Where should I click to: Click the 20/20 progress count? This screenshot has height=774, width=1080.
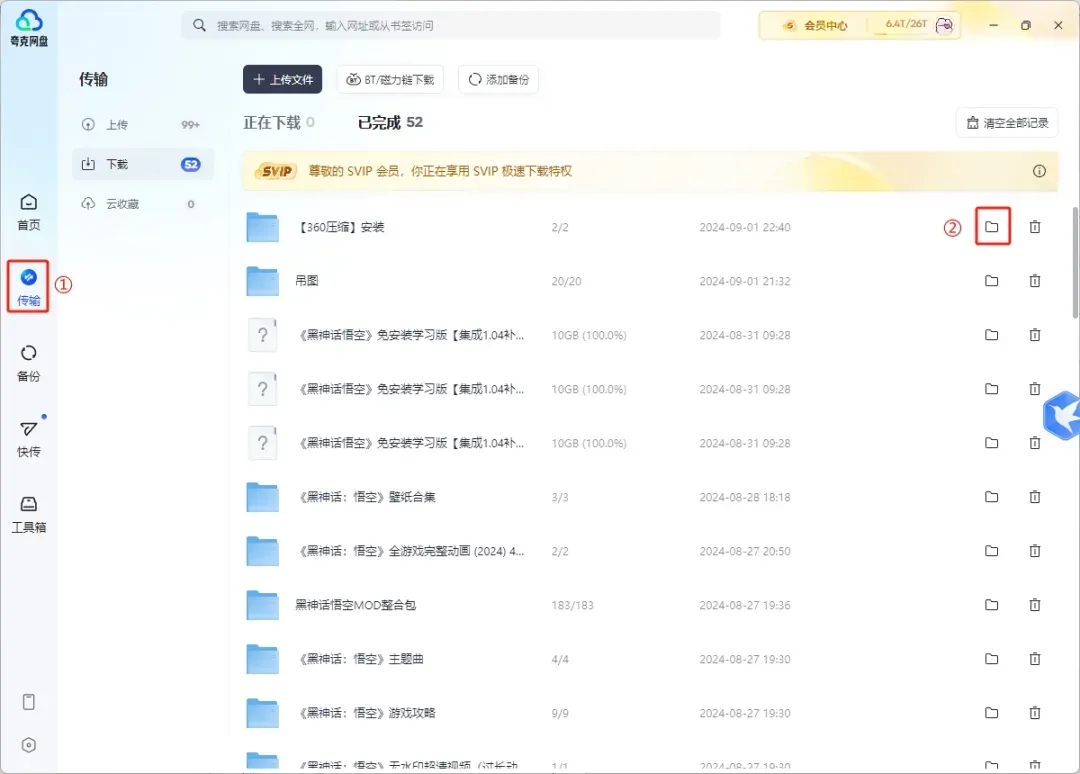pyautogui.click(x=566, y=281)
